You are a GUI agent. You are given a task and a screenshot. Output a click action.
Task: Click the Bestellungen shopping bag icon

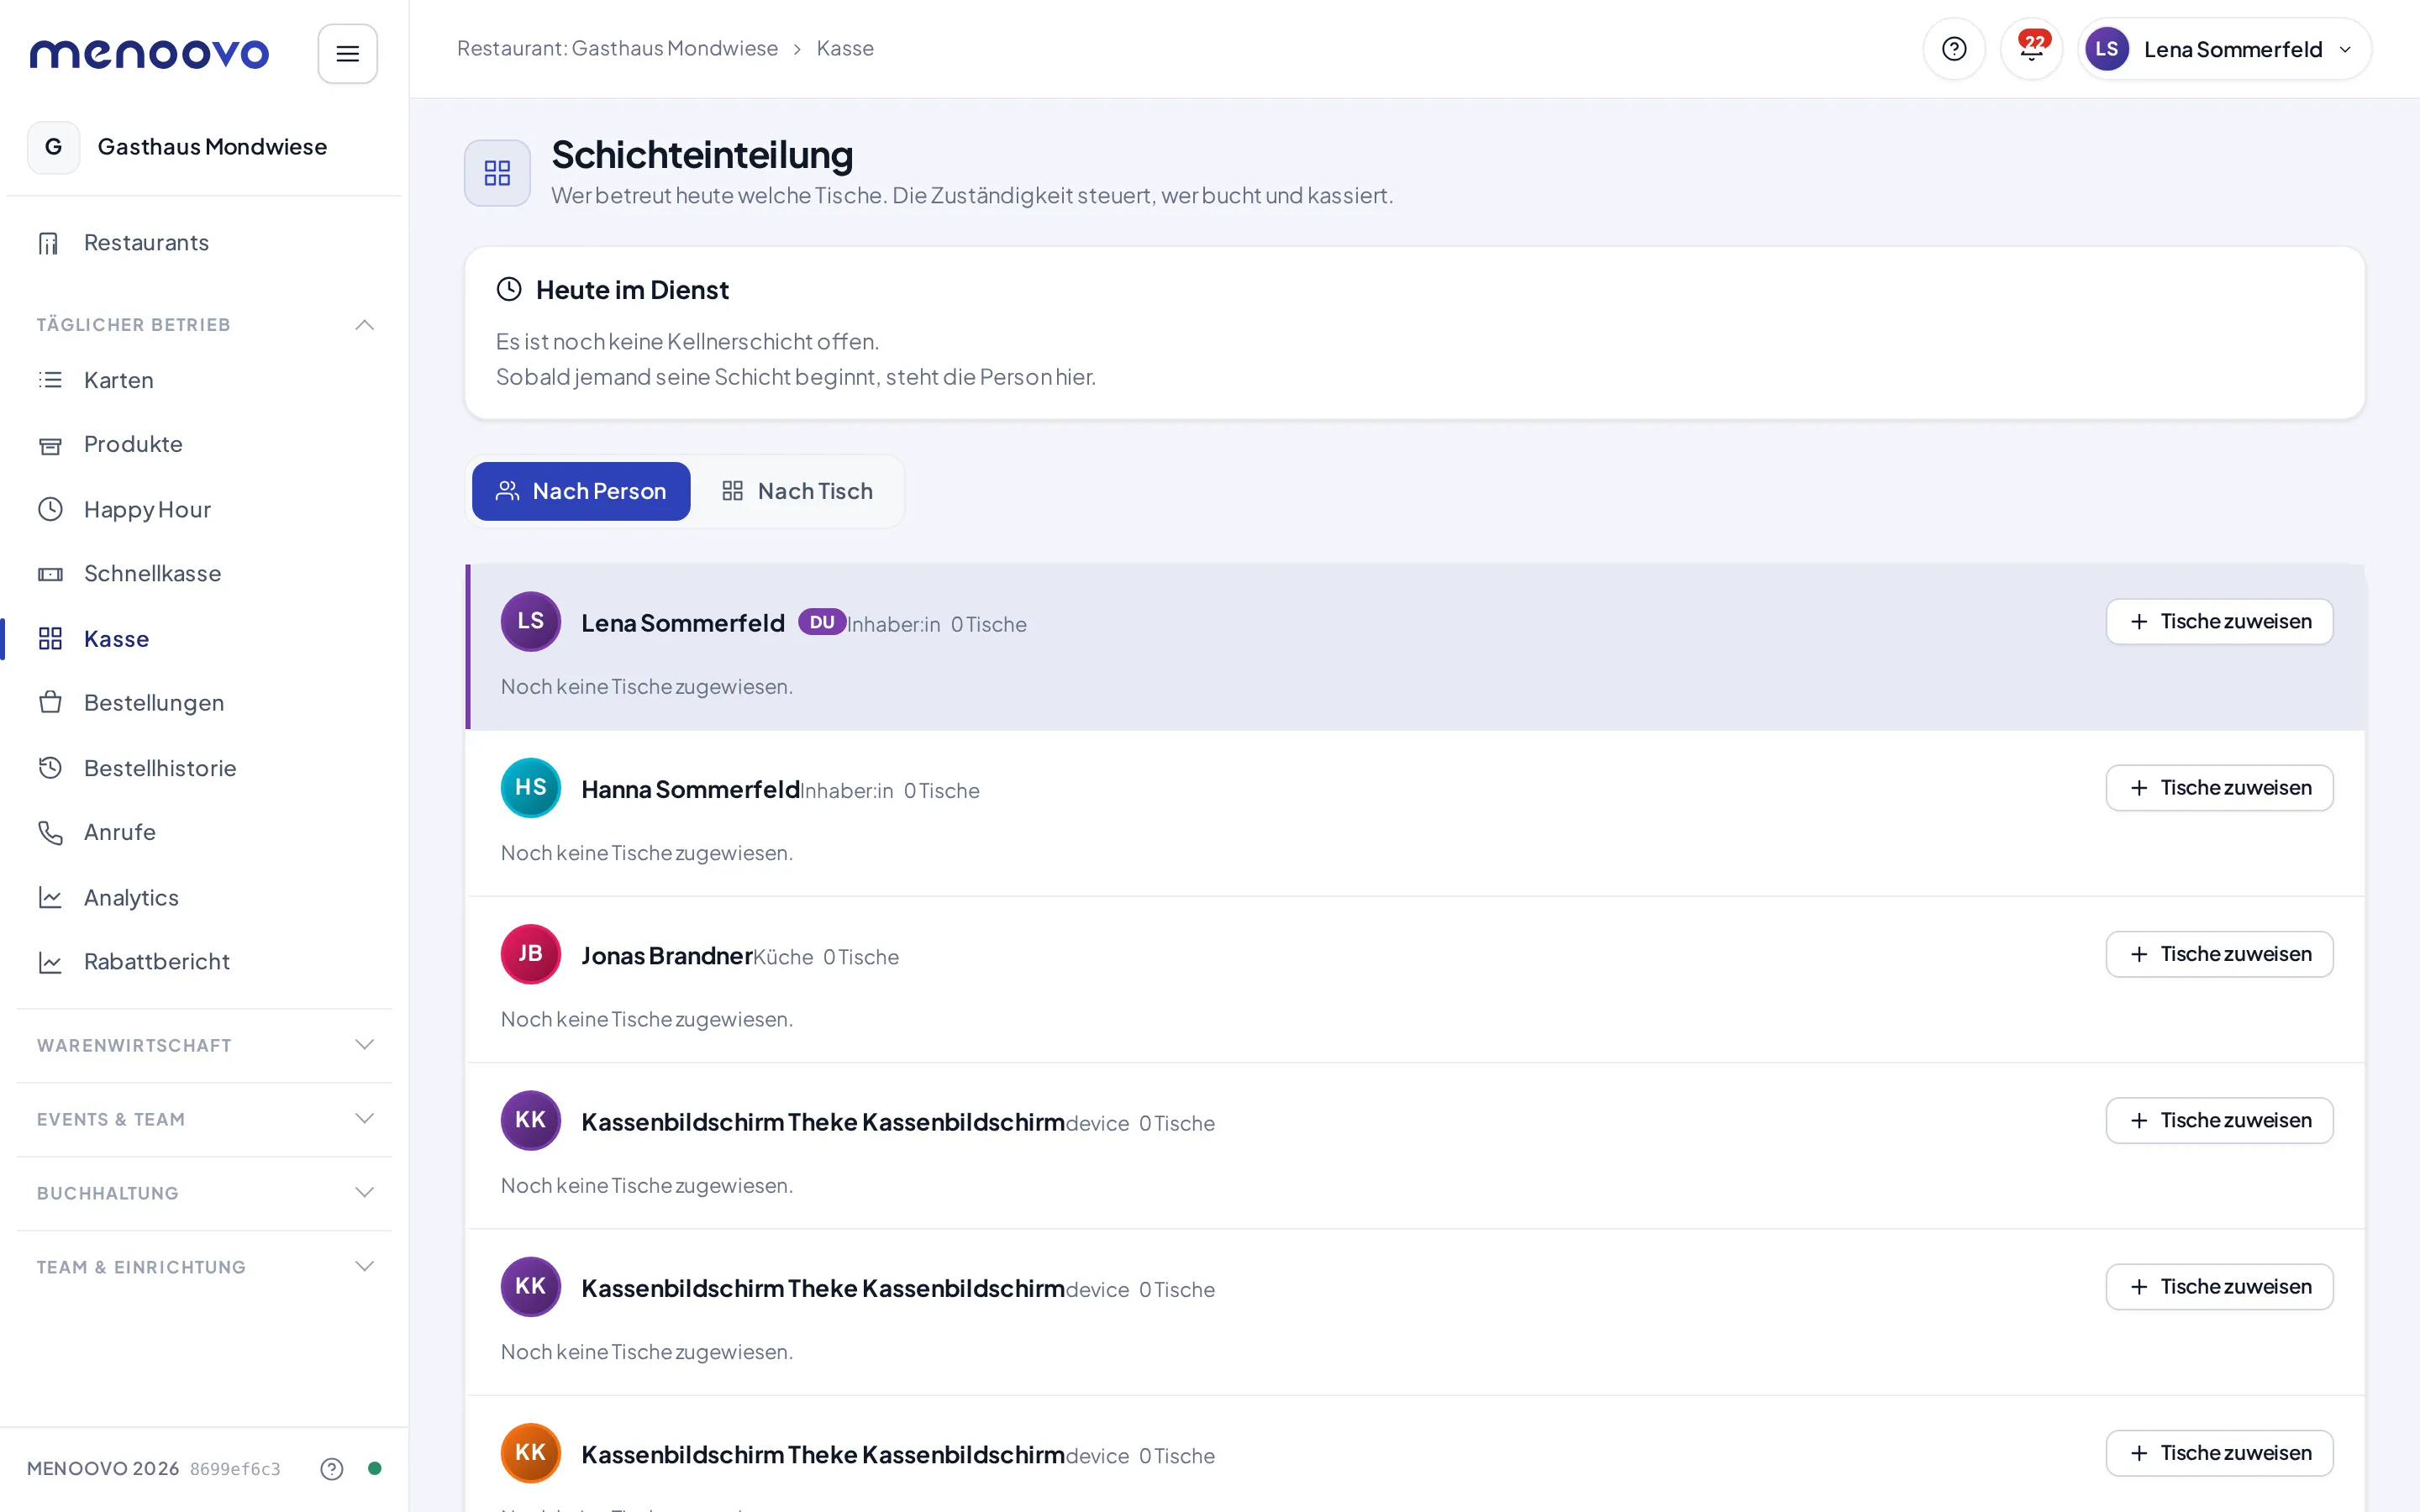[x=50, y=703]
